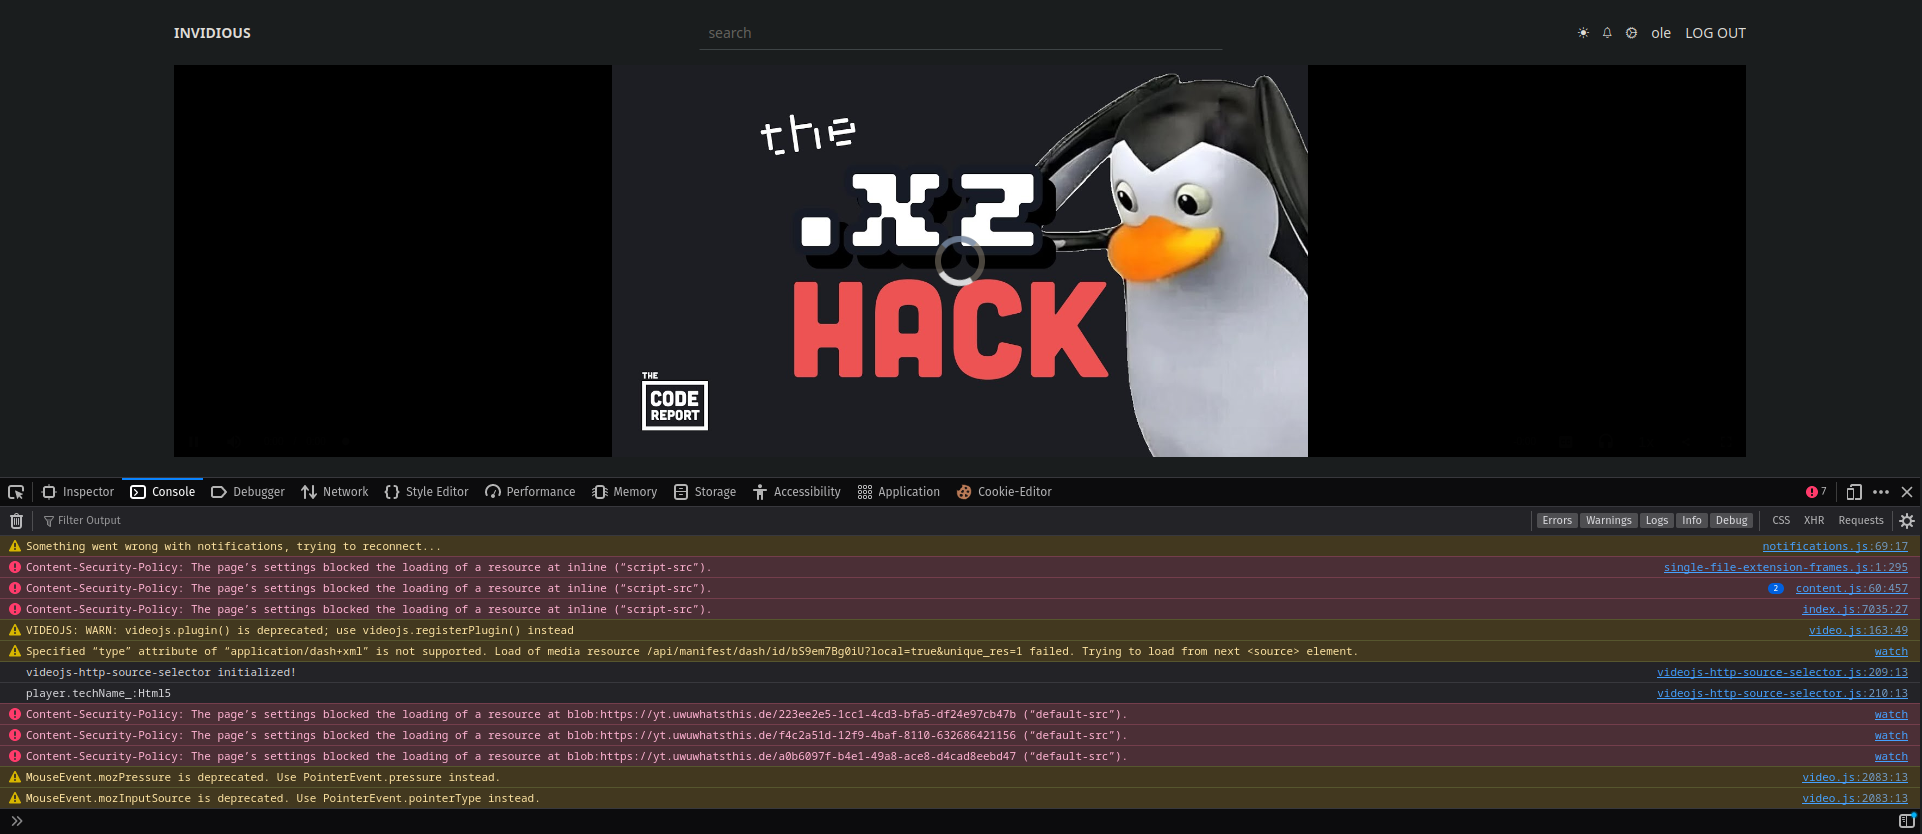The width and height of the screenshot is (1922, 834).
Task: Open video.js:2083:13 link on mozPressure row
Action: [x=1855, y=777]
